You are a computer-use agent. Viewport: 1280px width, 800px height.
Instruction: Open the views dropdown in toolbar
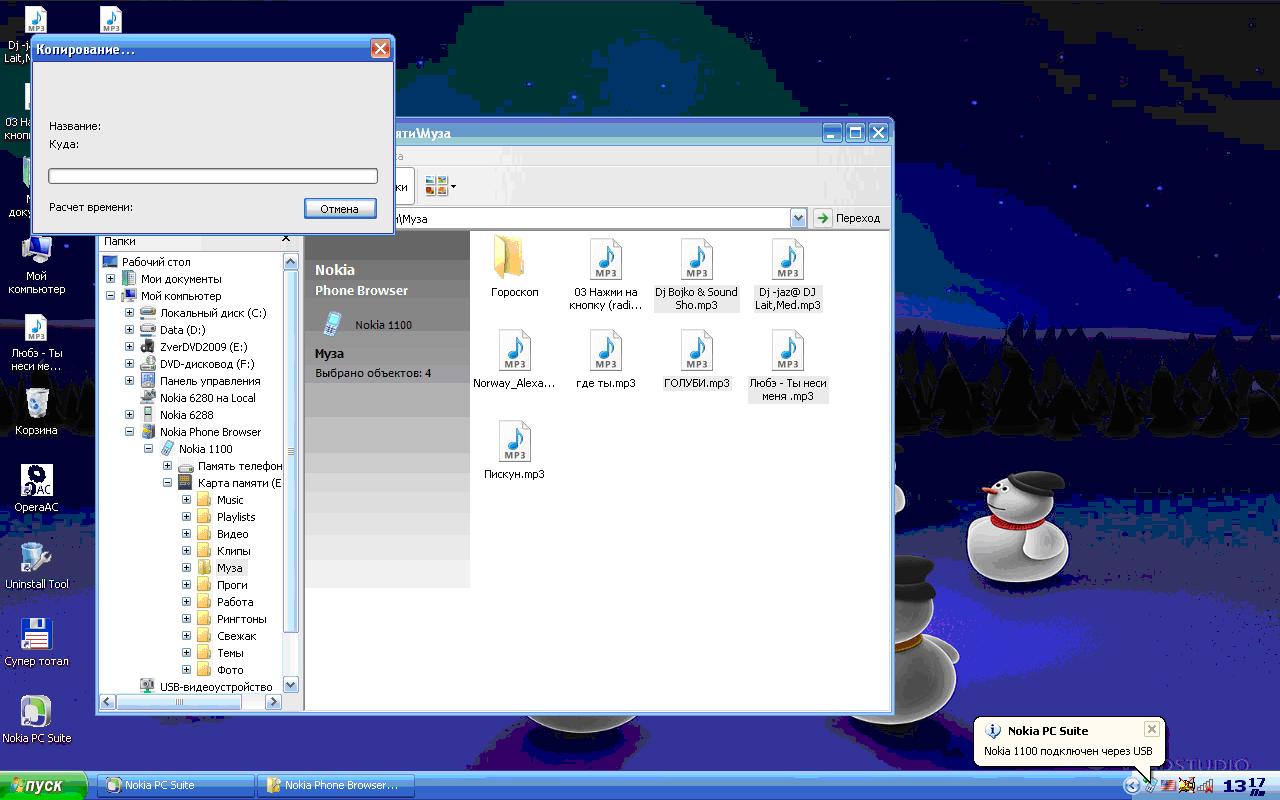click(x=453, y=187)
